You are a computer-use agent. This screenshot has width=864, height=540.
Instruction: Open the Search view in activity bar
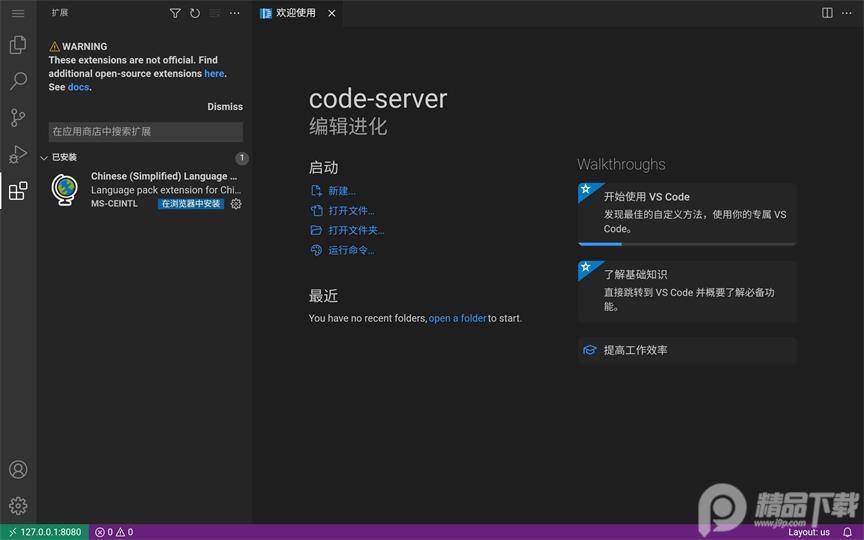18,81
